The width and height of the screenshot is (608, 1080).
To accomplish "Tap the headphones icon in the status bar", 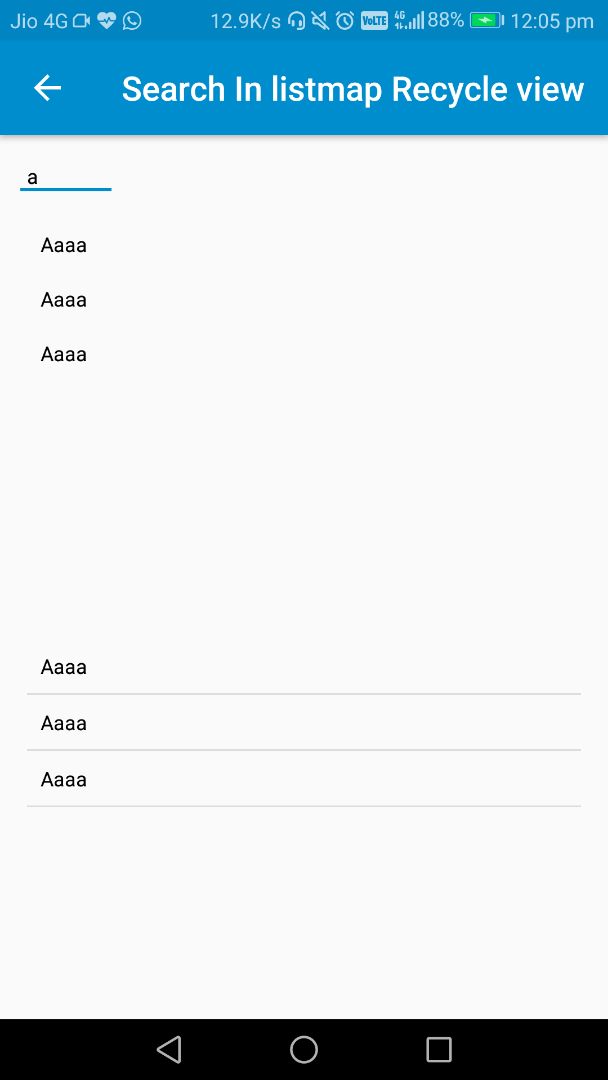I will click(296, 20).
